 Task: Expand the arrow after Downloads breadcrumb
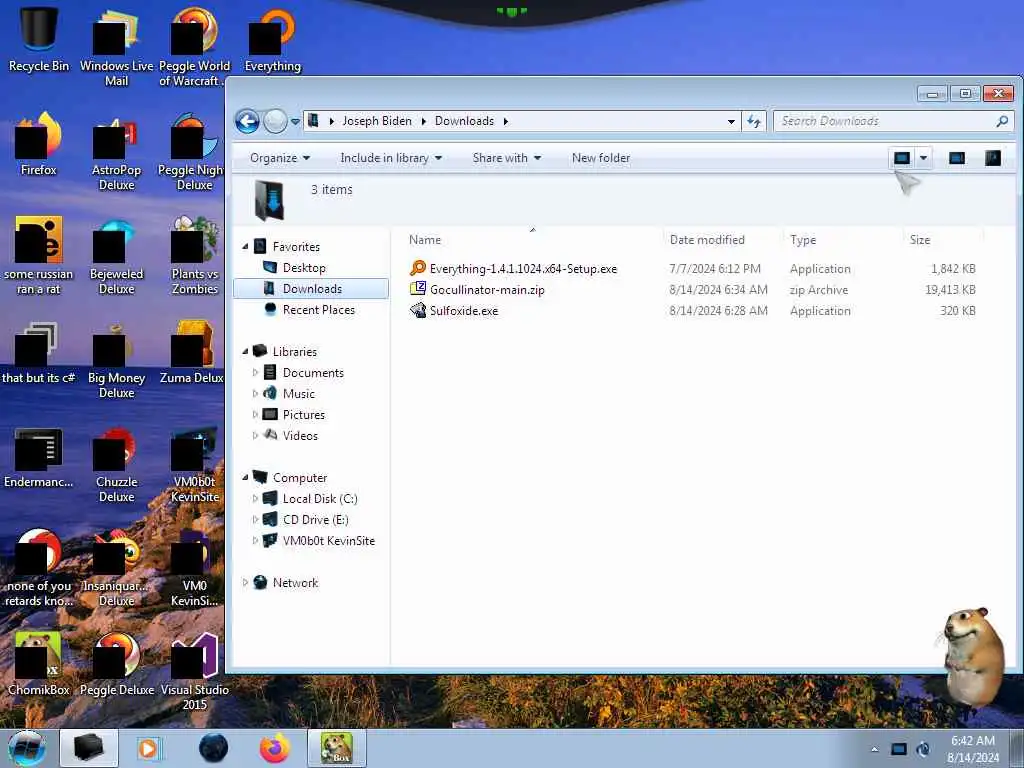coord(505,121)
